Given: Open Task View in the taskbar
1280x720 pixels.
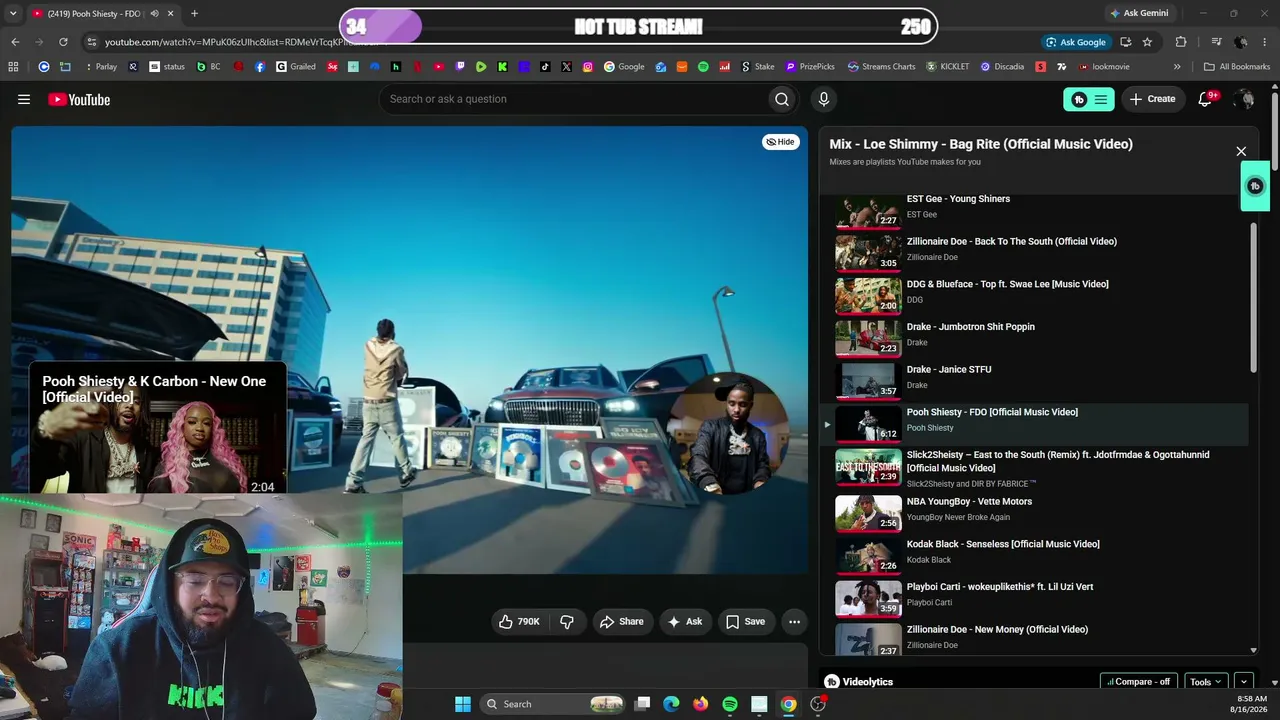Looking at the screenshot, I should point(643,704).
